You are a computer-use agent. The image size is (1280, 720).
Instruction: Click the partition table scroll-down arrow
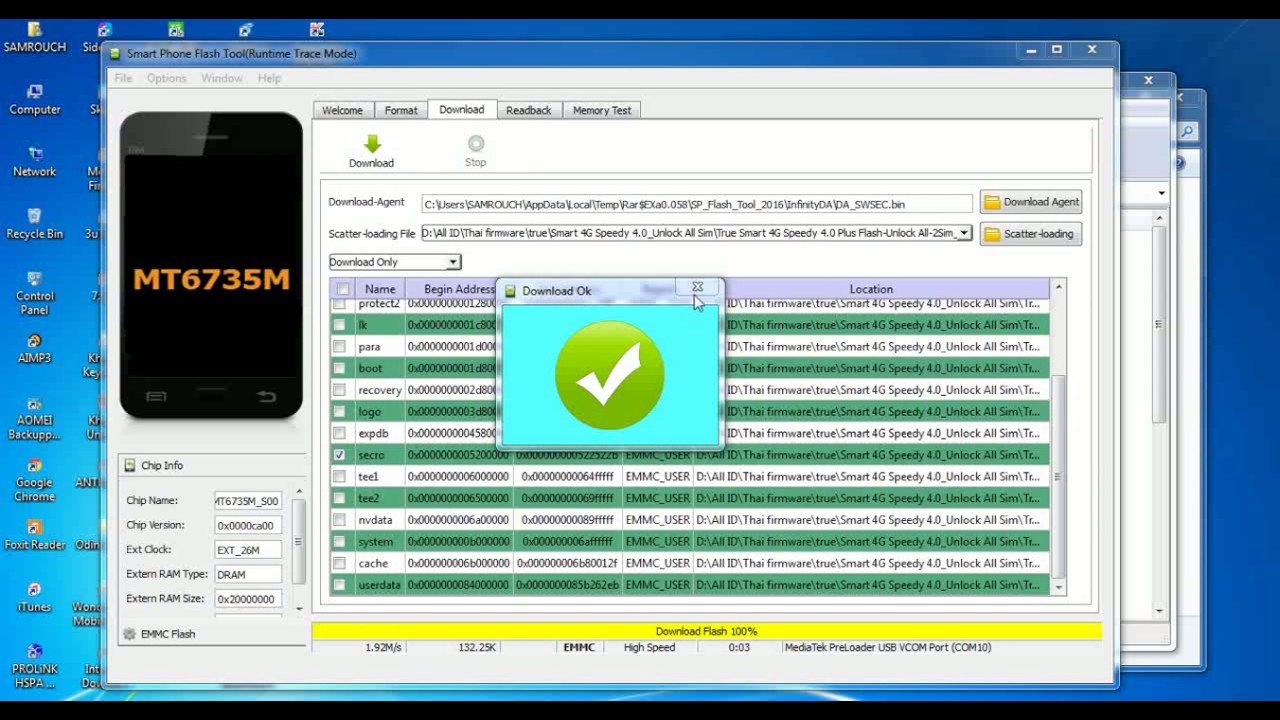pos(1058,587)
